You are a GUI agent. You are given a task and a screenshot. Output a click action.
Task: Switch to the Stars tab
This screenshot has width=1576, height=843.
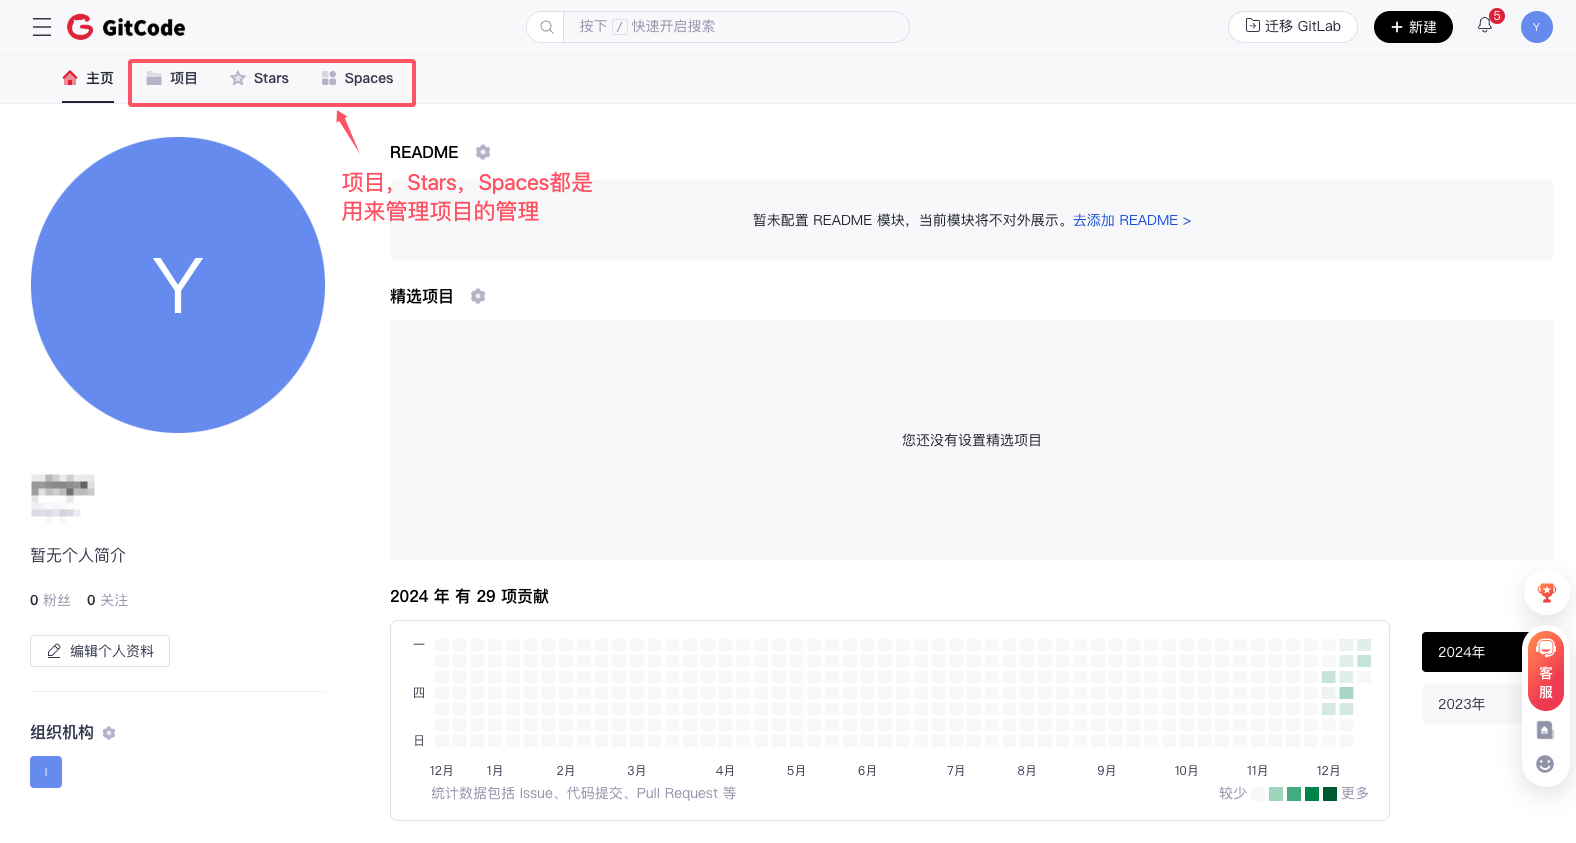[x=259, y=78]
